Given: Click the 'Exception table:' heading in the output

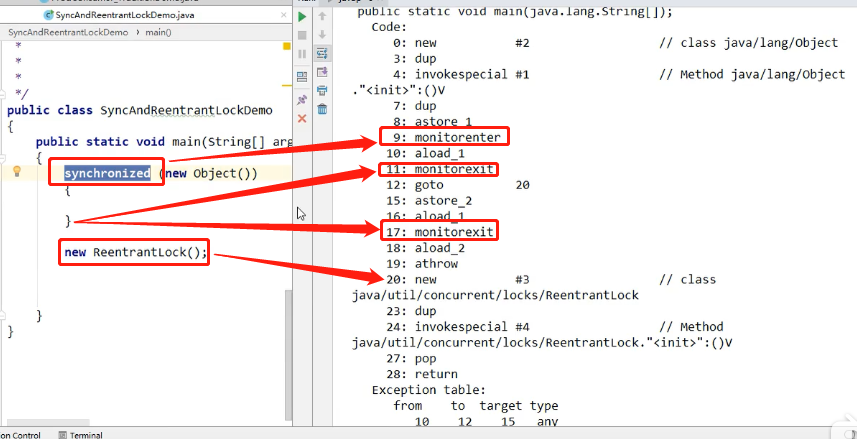Looking at the screenshot, I should (428, 390).
